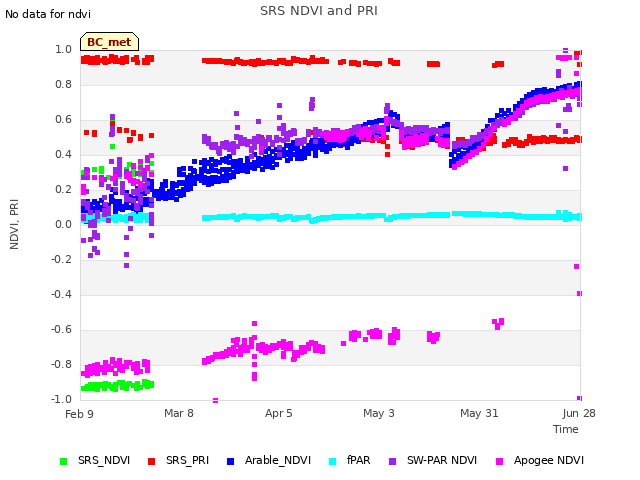Click the 'NDVI, PRI' y-axis label
This screenshot has width=640, height=480.
pos(14,224)
